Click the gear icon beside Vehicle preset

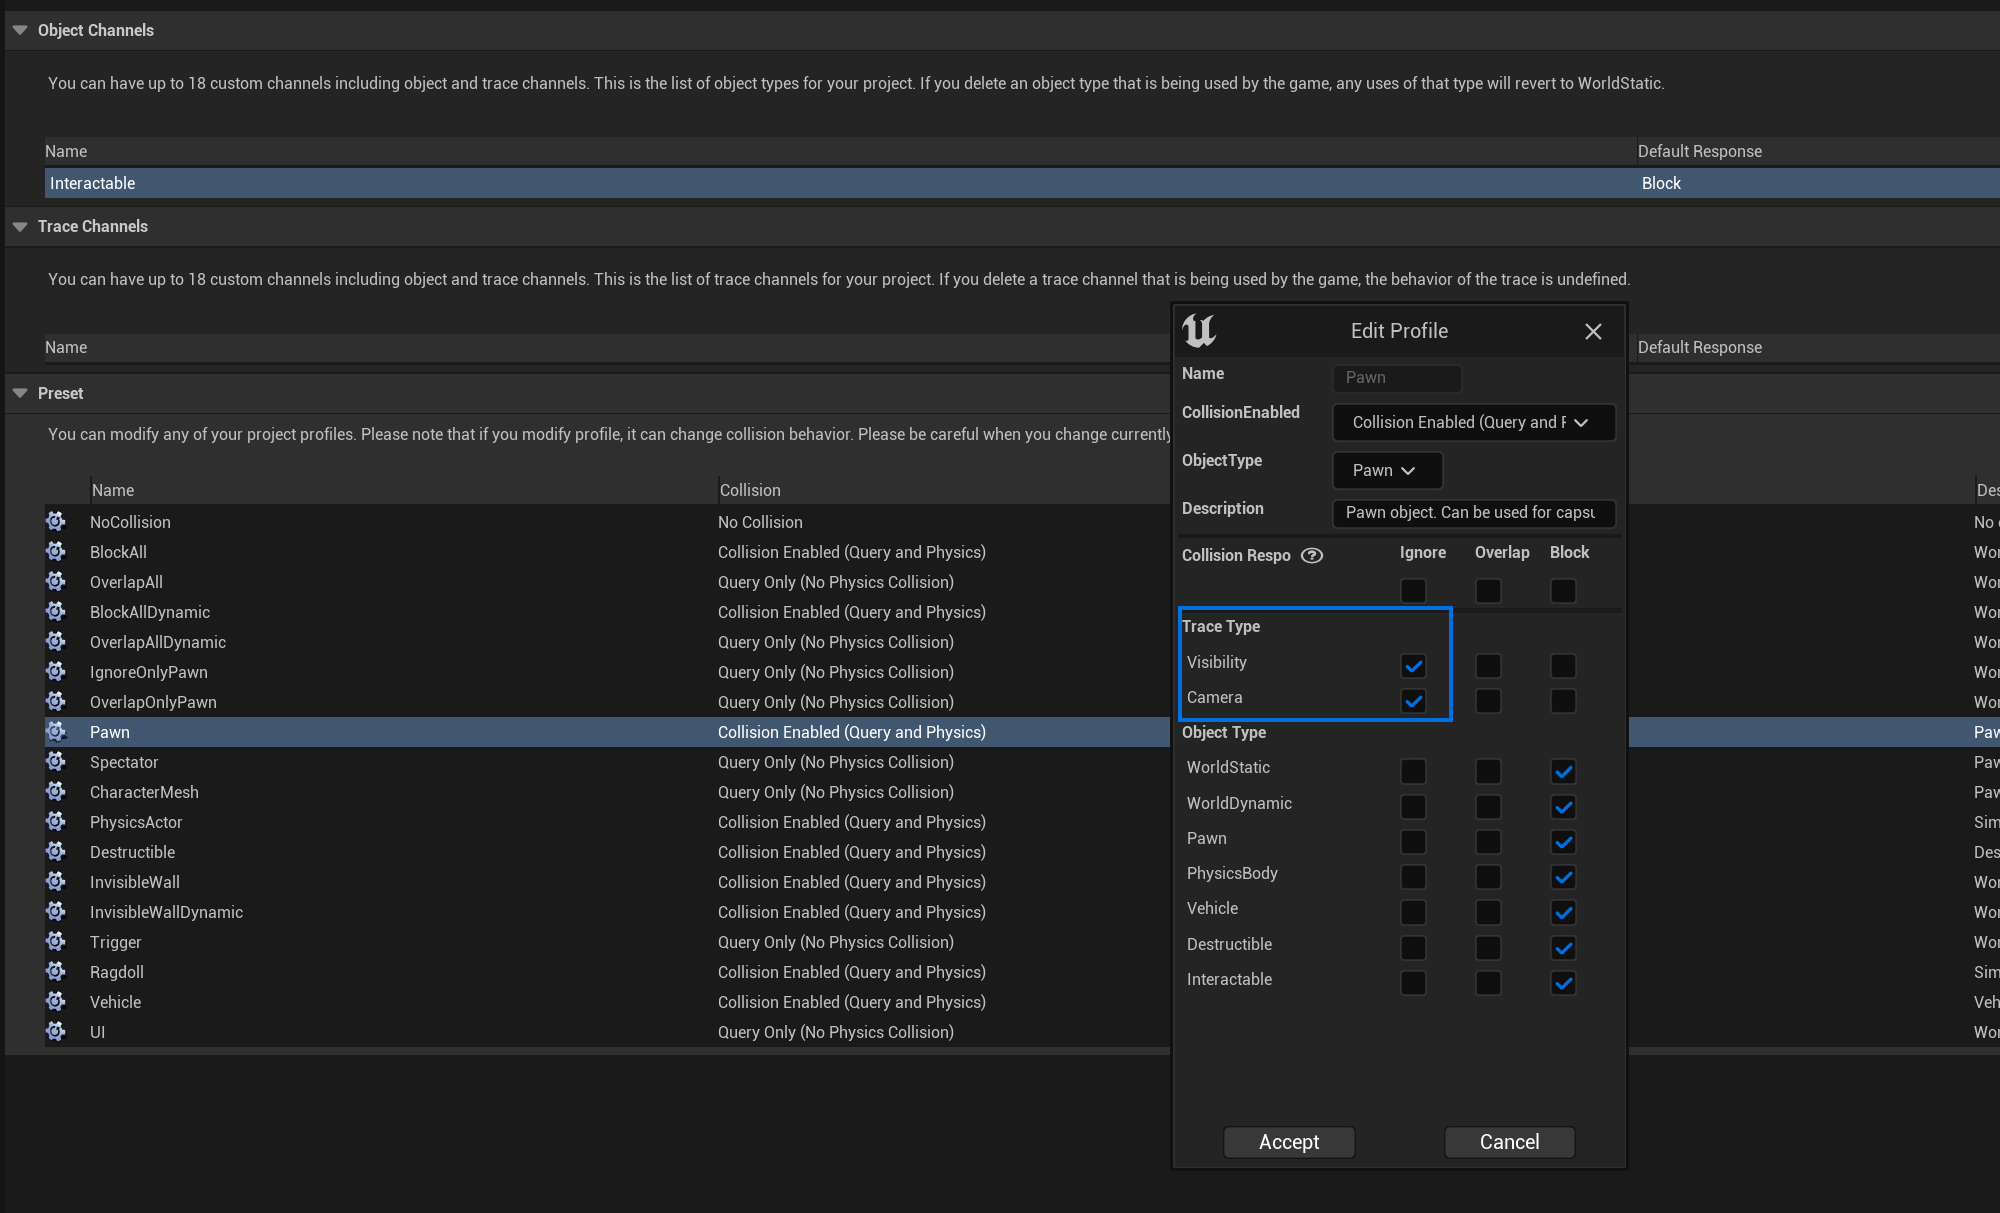(56, 1001)
